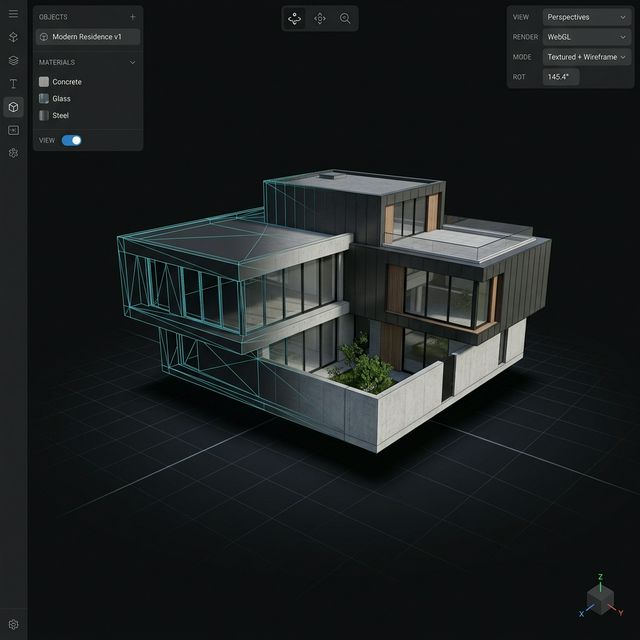The image size is (640, 640).
Task: Open the layers stack sidebar icon
Action: (13, 60)
